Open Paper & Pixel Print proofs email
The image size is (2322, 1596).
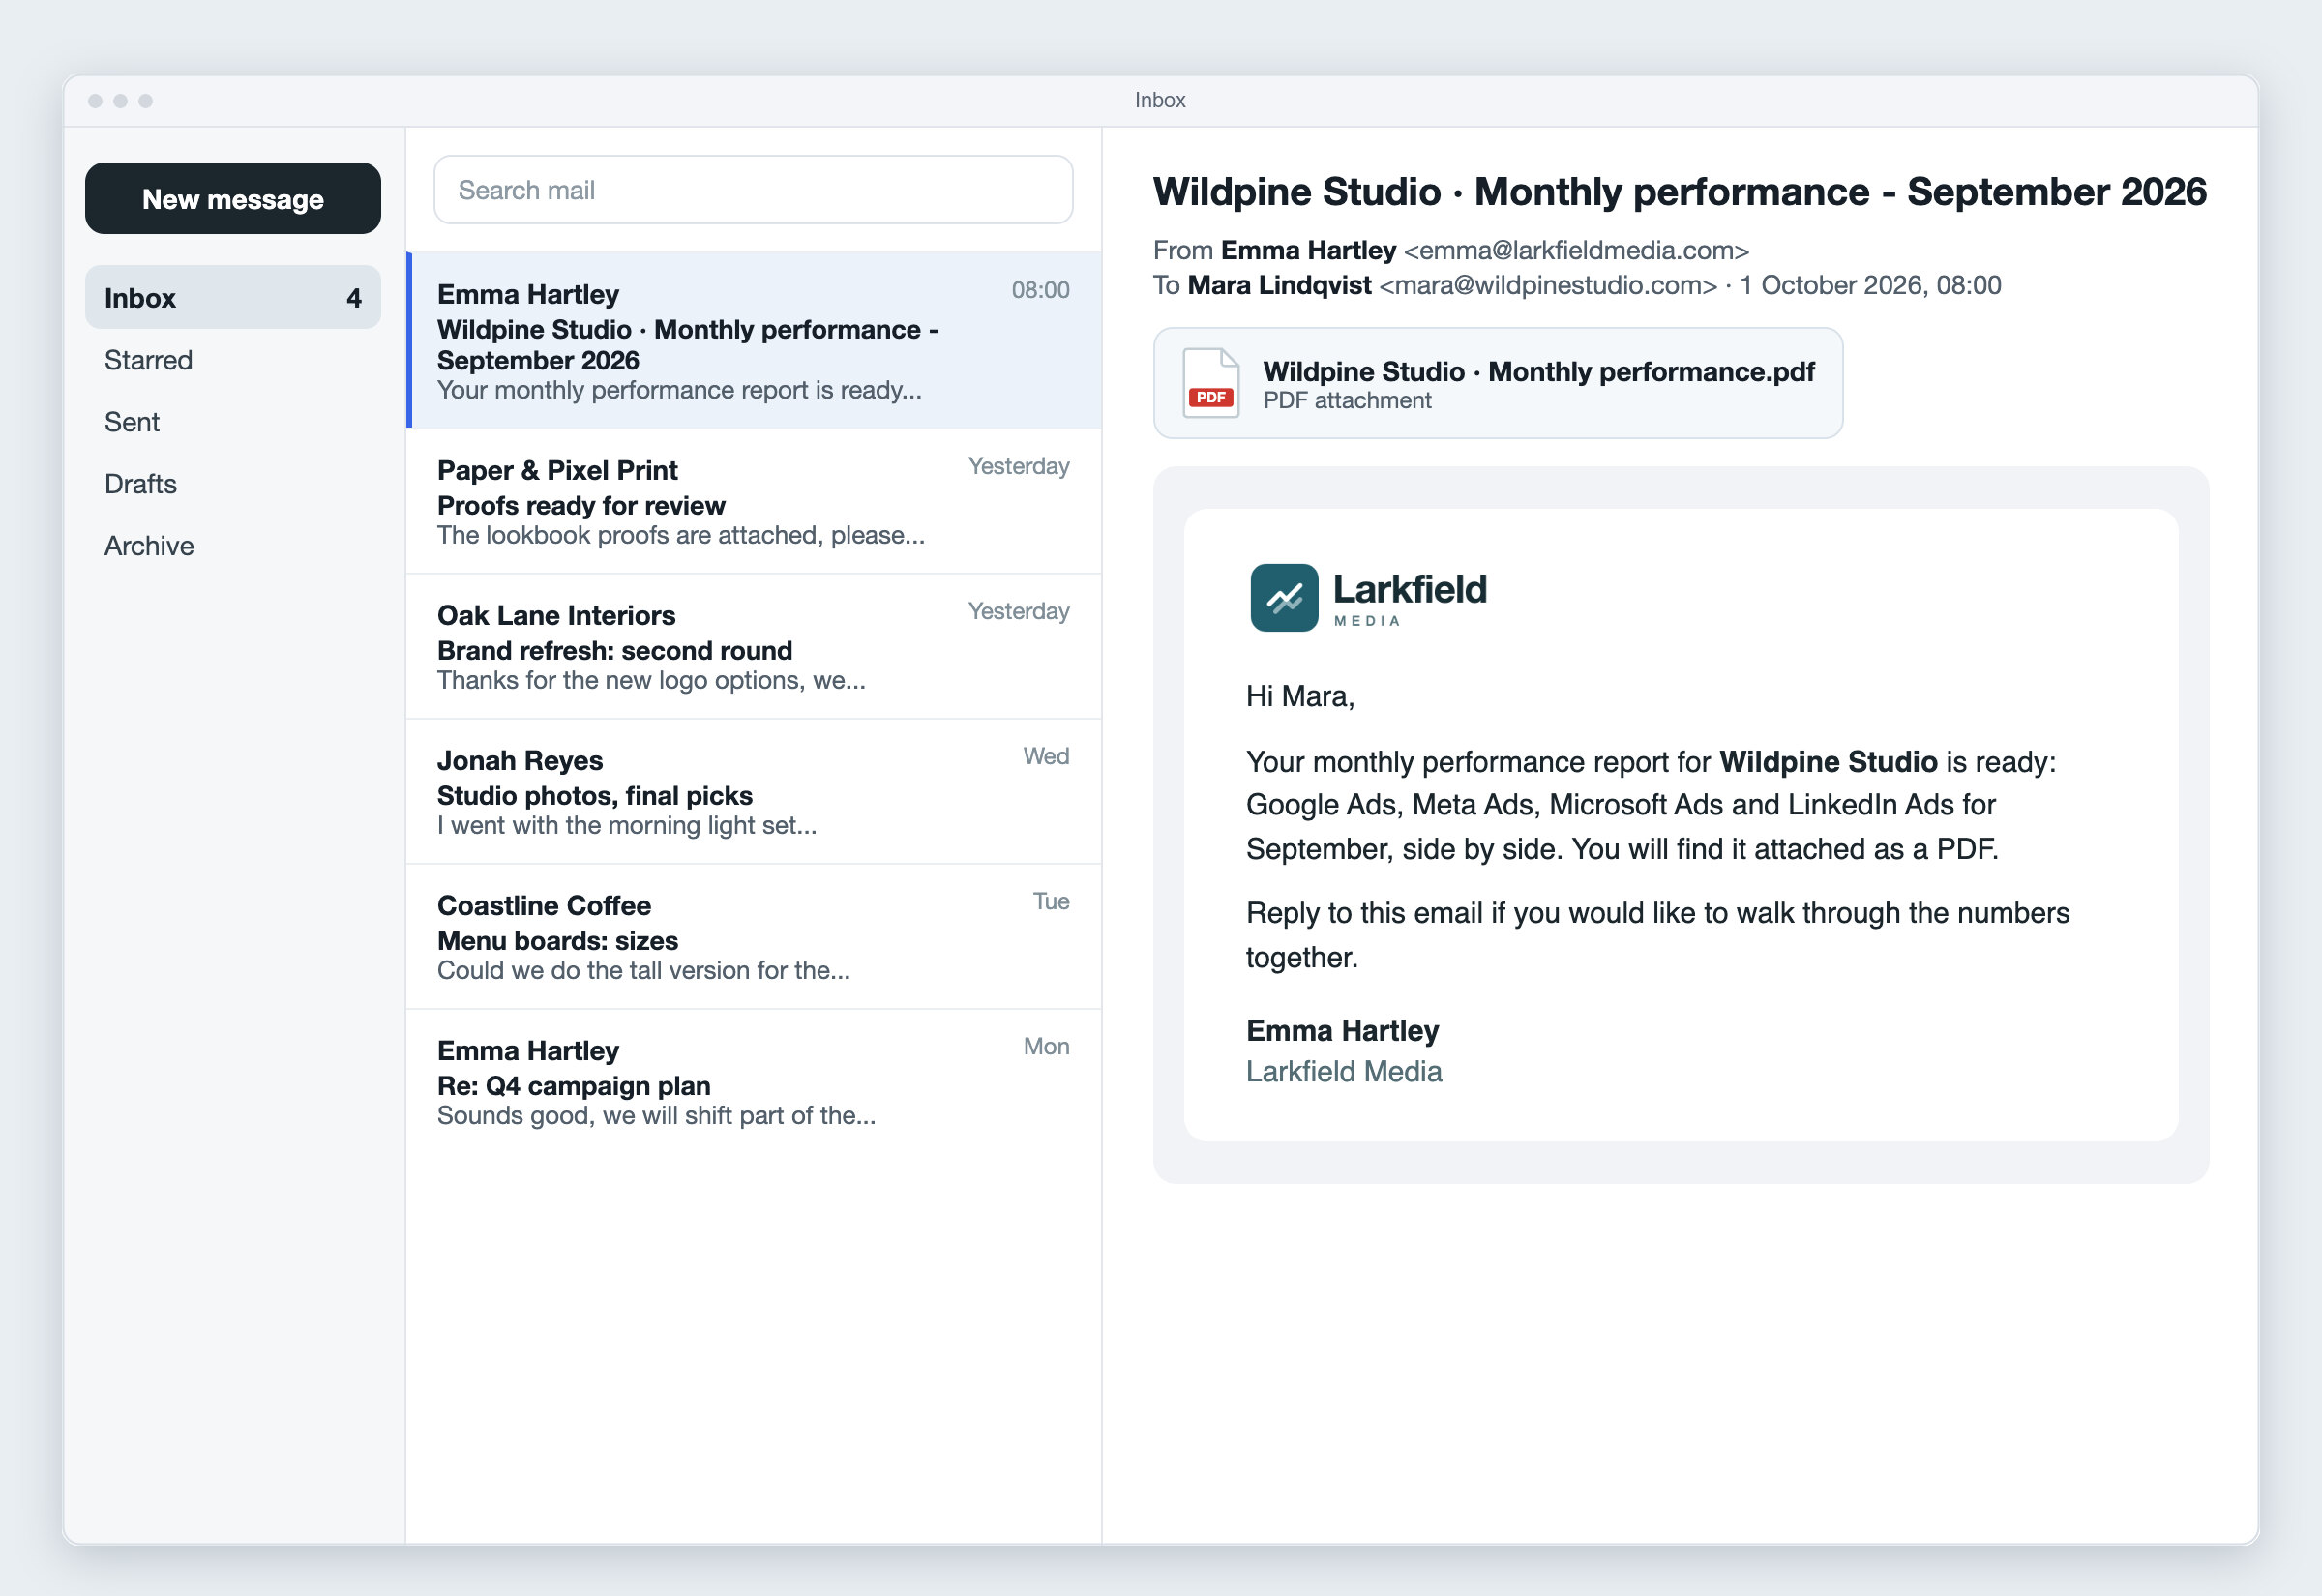pyautogui.click(x=754, y=502)
